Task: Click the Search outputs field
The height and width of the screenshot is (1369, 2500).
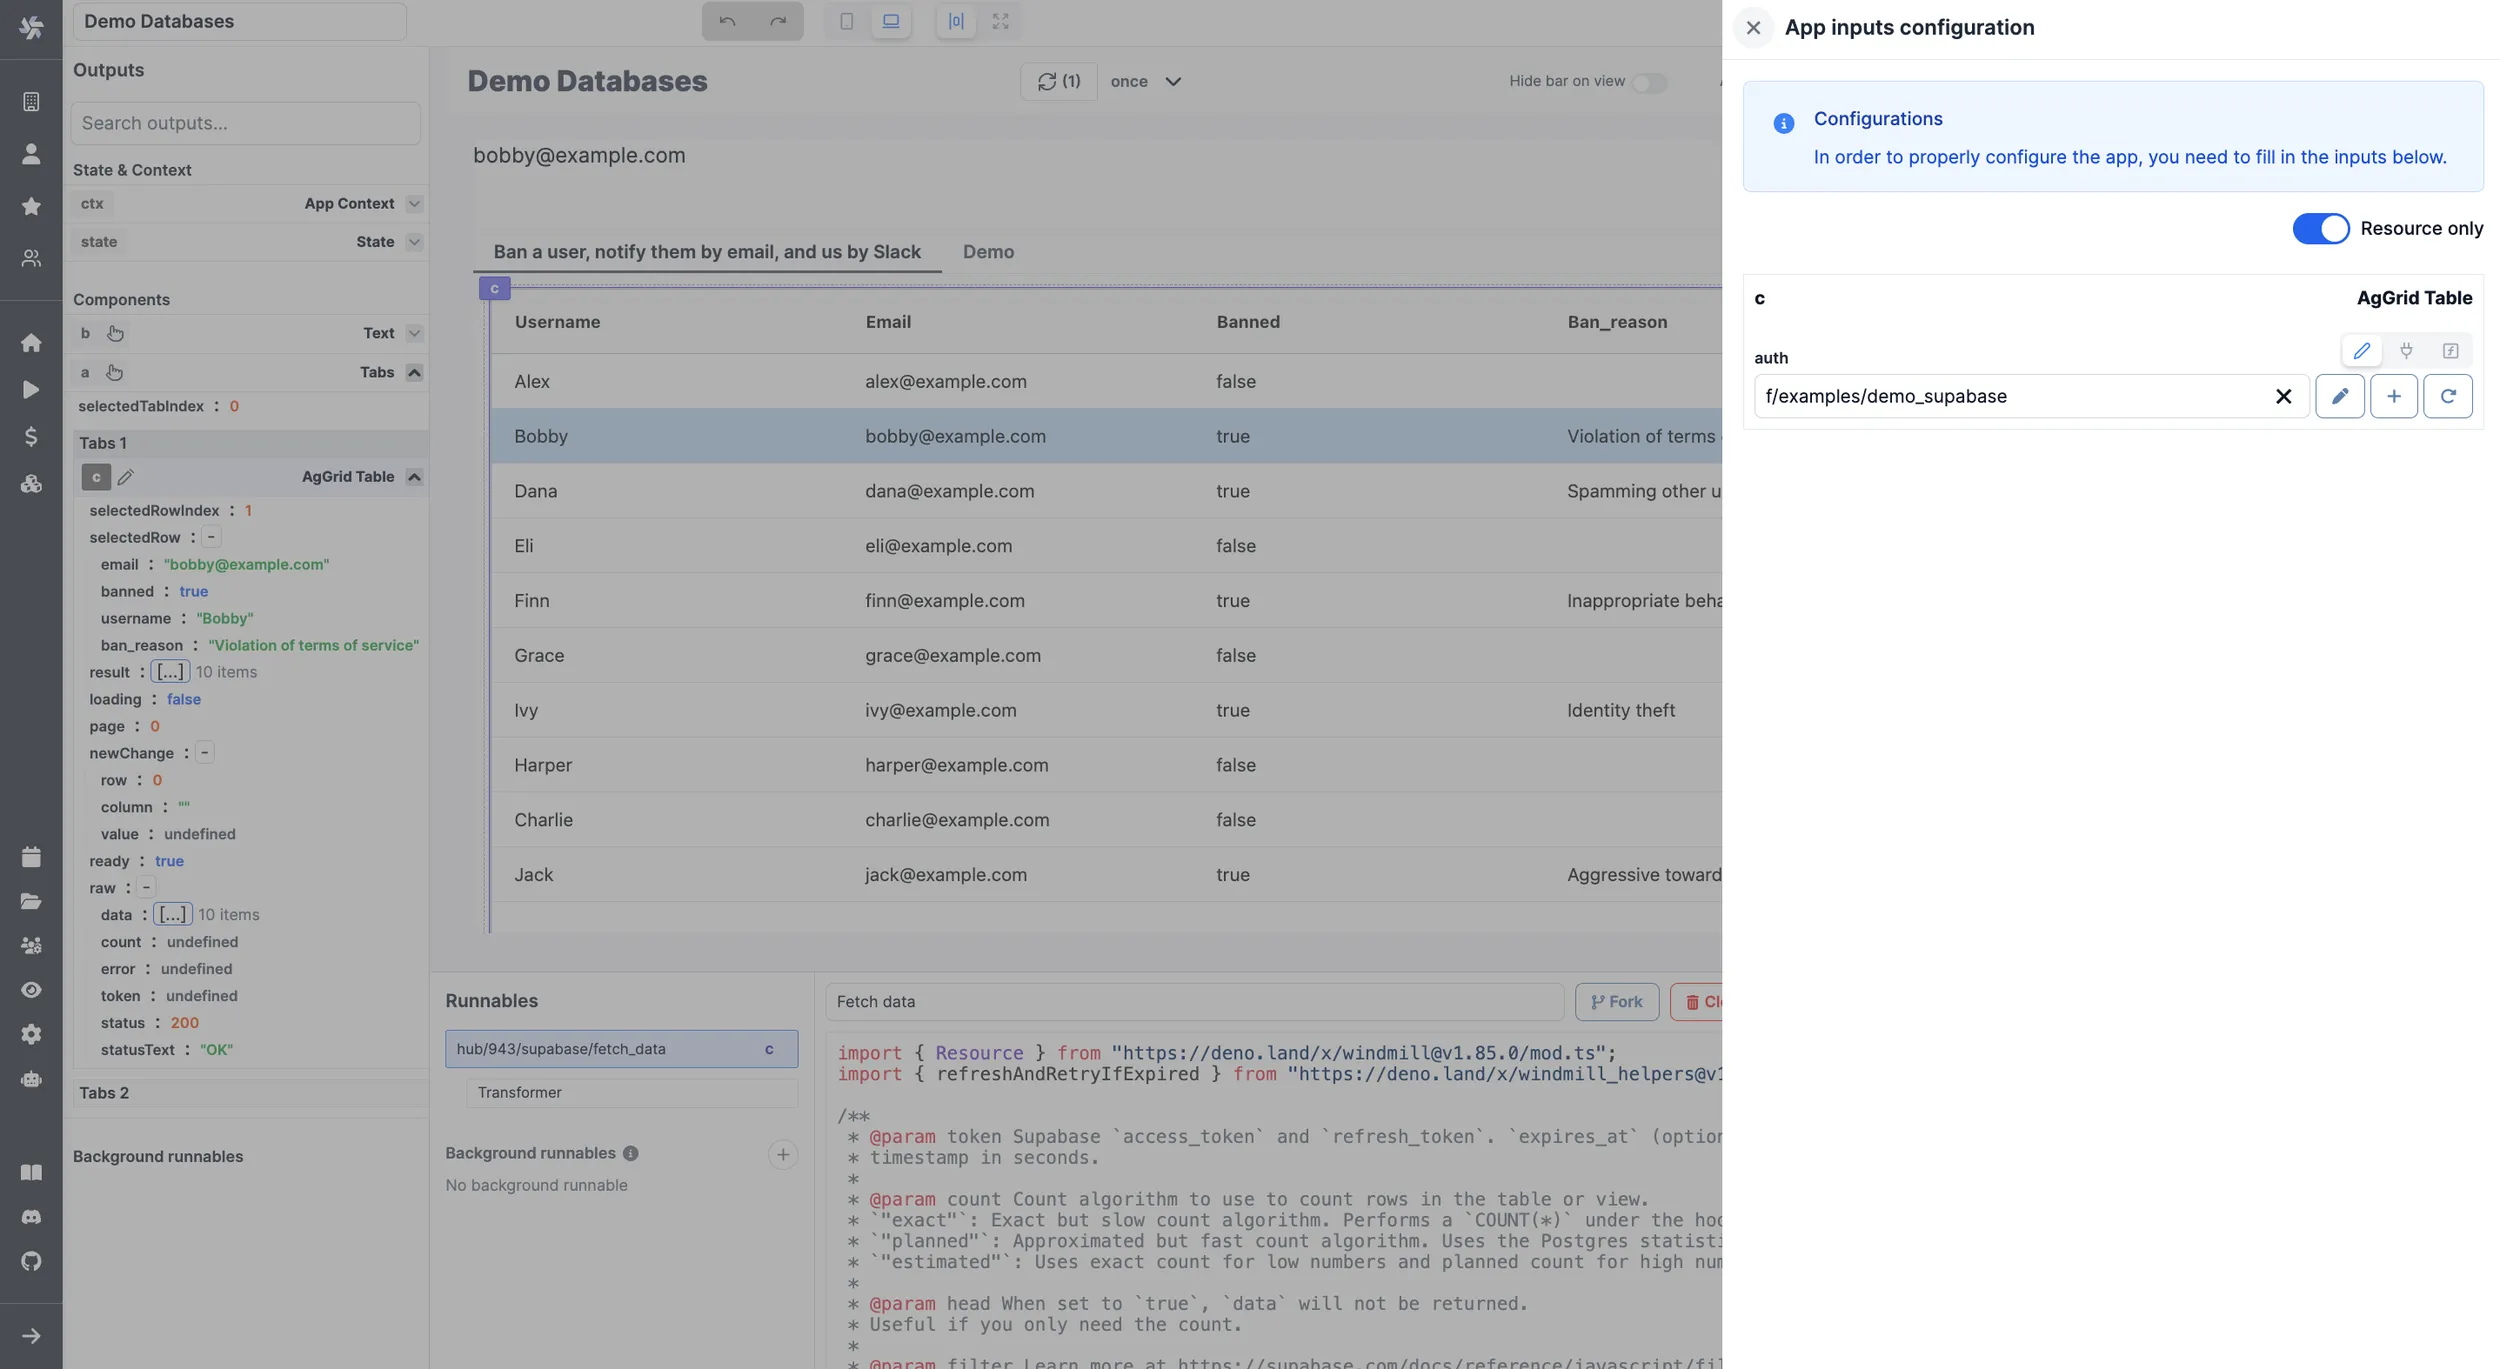Action: tap(245, 123)
